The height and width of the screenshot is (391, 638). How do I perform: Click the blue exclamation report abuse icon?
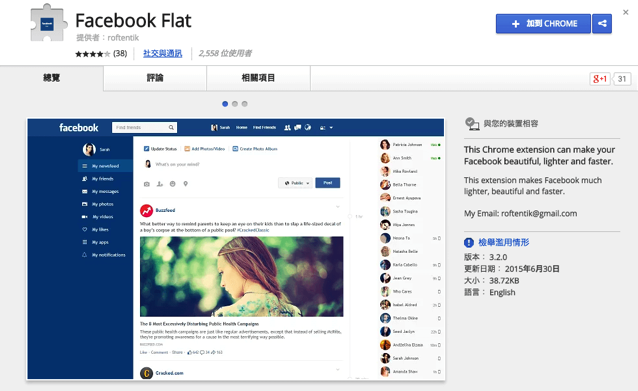tap(469, 242)
